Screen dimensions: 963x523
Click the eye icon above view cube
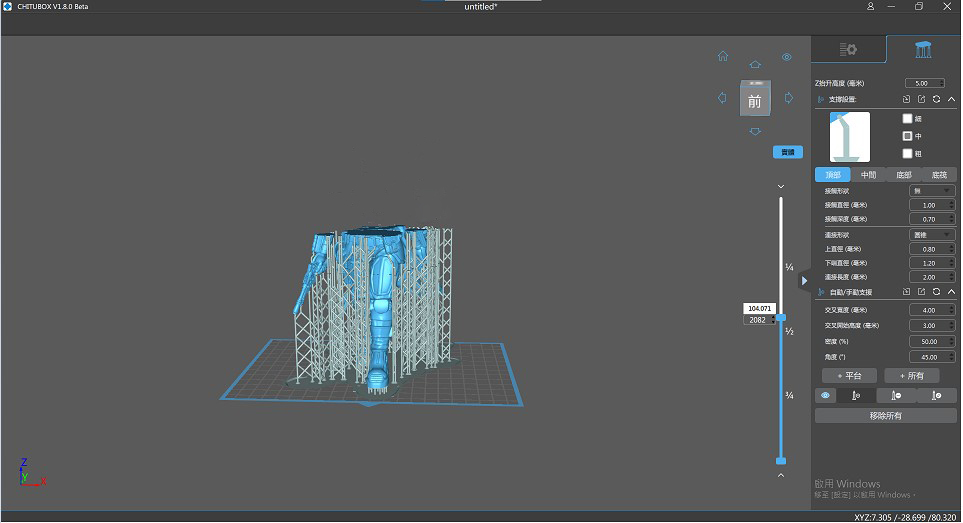click(x=787, y=57)
